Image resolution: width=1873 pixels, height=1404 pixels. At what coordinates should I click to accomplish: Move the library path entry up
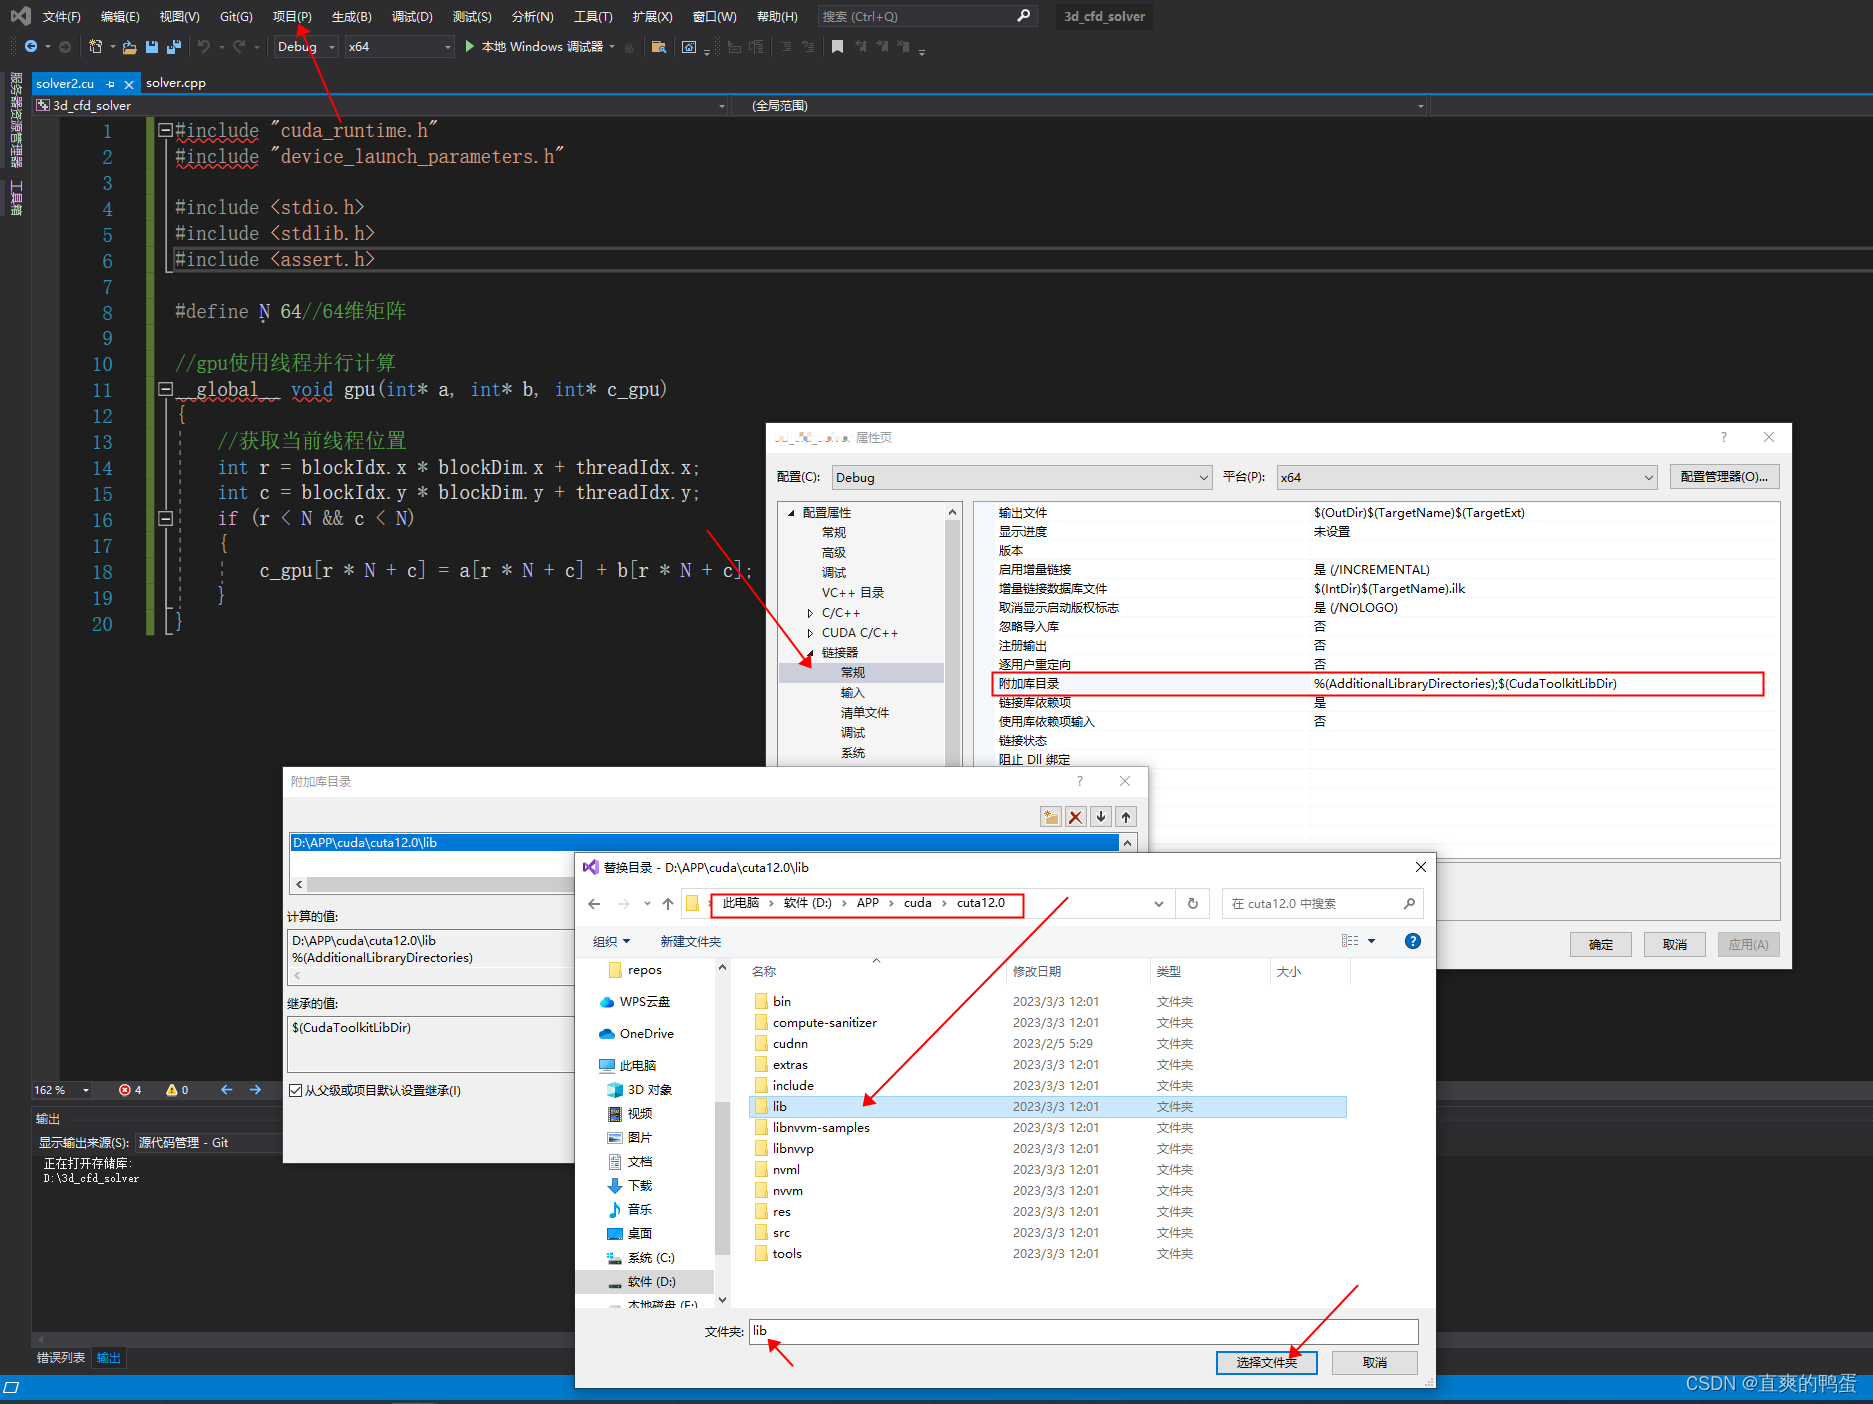(1125, 816)
